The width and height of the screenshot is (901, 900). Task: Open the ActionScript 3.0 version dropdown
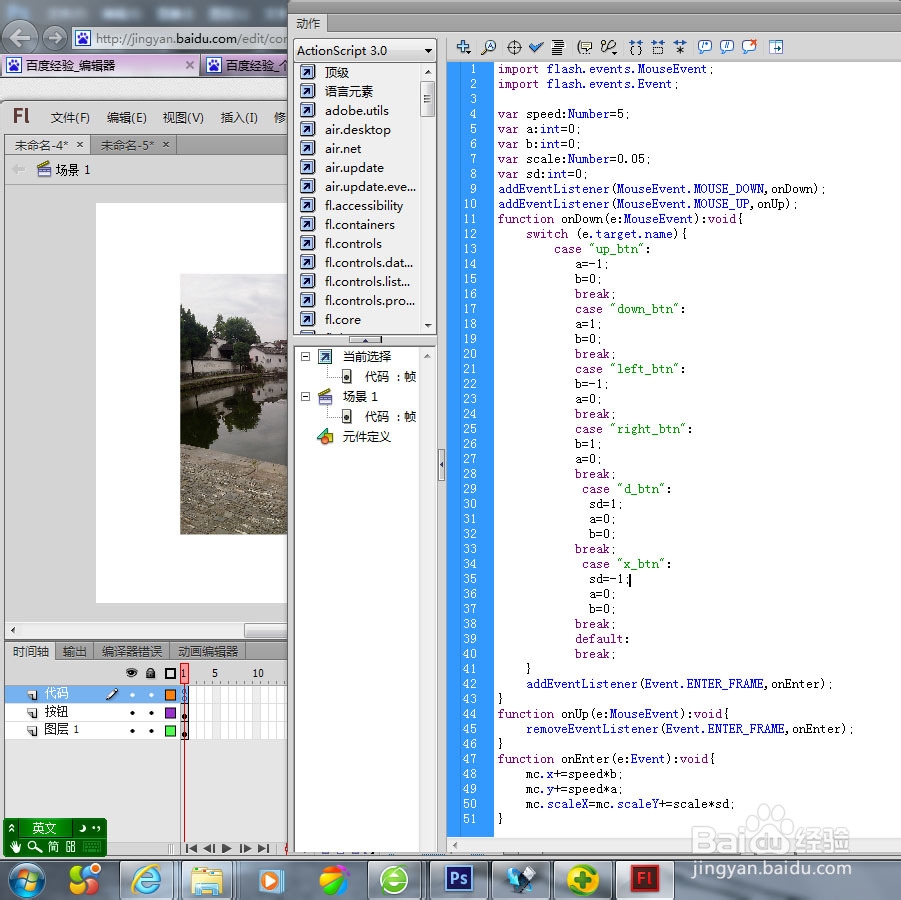pyautogui.click(x=365, y=50)
